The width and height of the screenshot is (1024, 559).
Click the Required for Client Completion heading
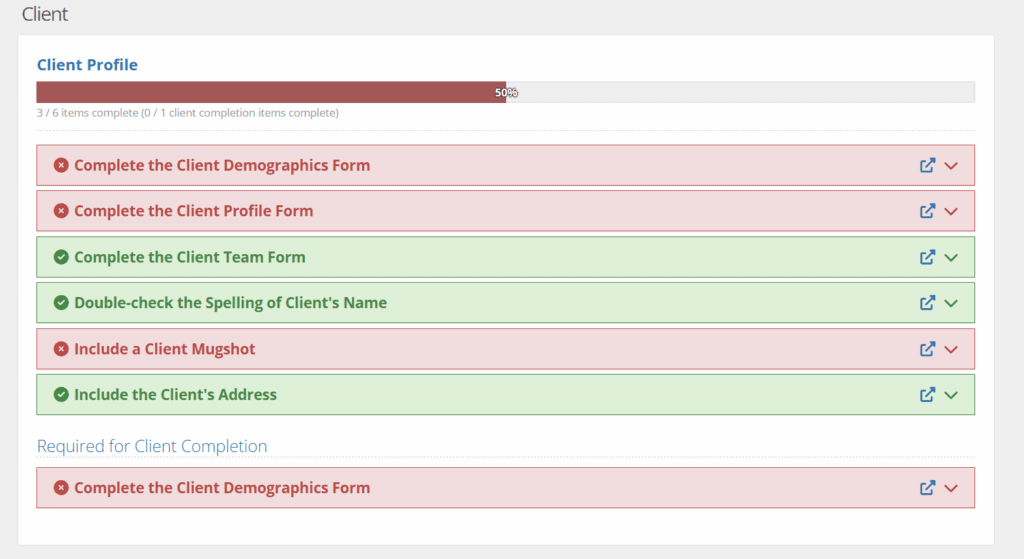[152, 446]
